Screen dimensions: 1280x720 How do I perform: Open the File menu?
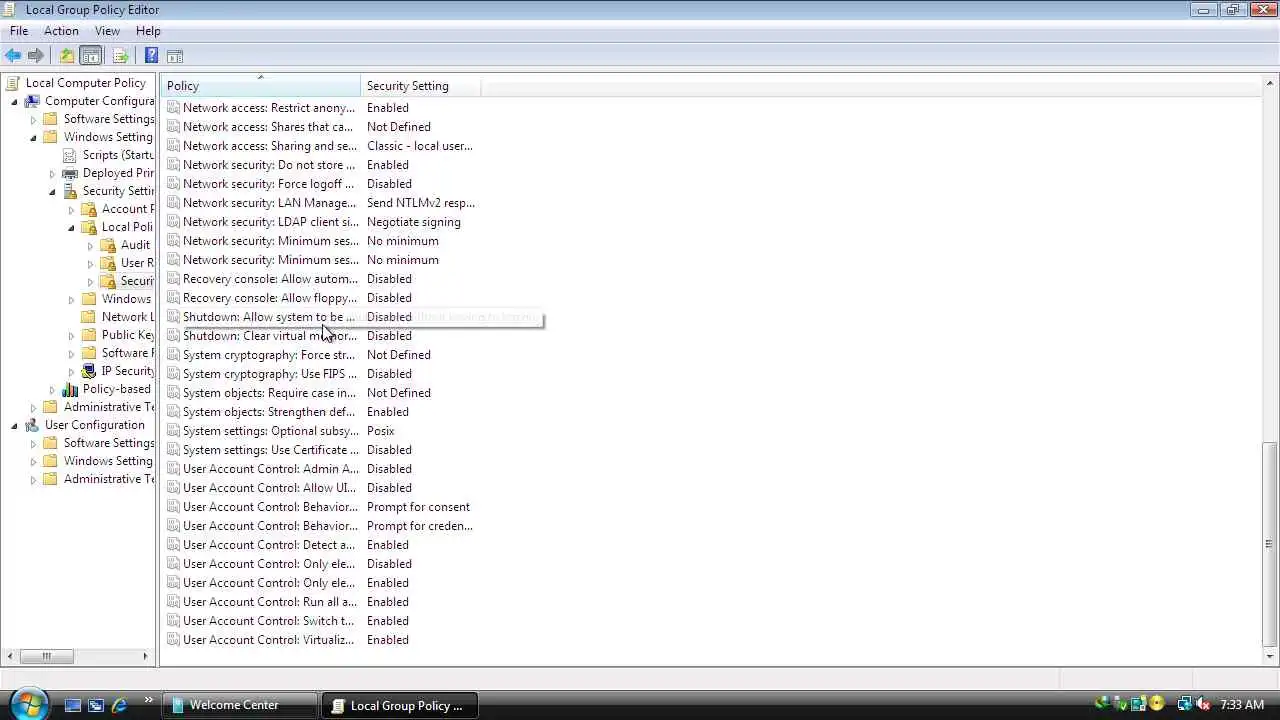coord(19,31)
